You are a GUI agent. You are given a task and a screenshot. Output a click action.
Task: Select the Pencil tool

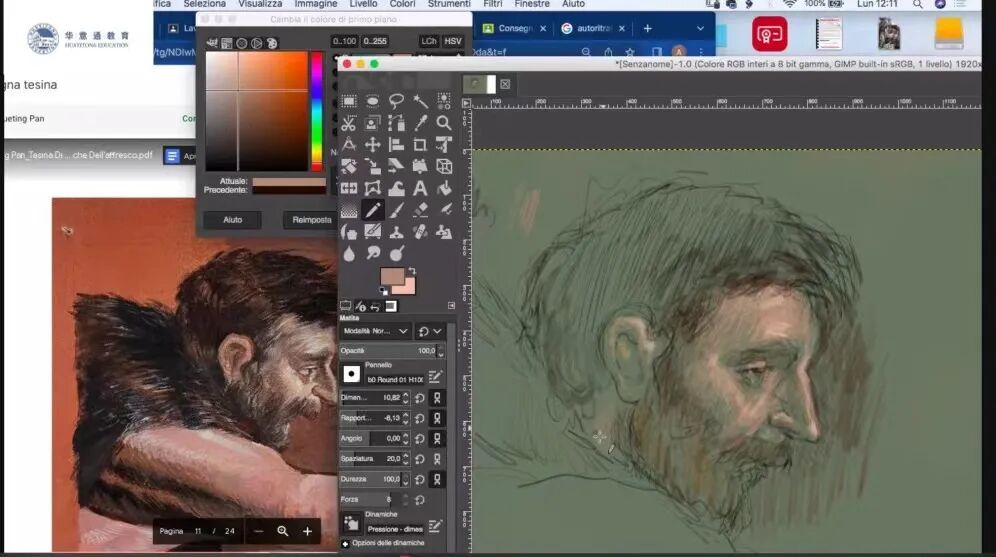point(372,210)
